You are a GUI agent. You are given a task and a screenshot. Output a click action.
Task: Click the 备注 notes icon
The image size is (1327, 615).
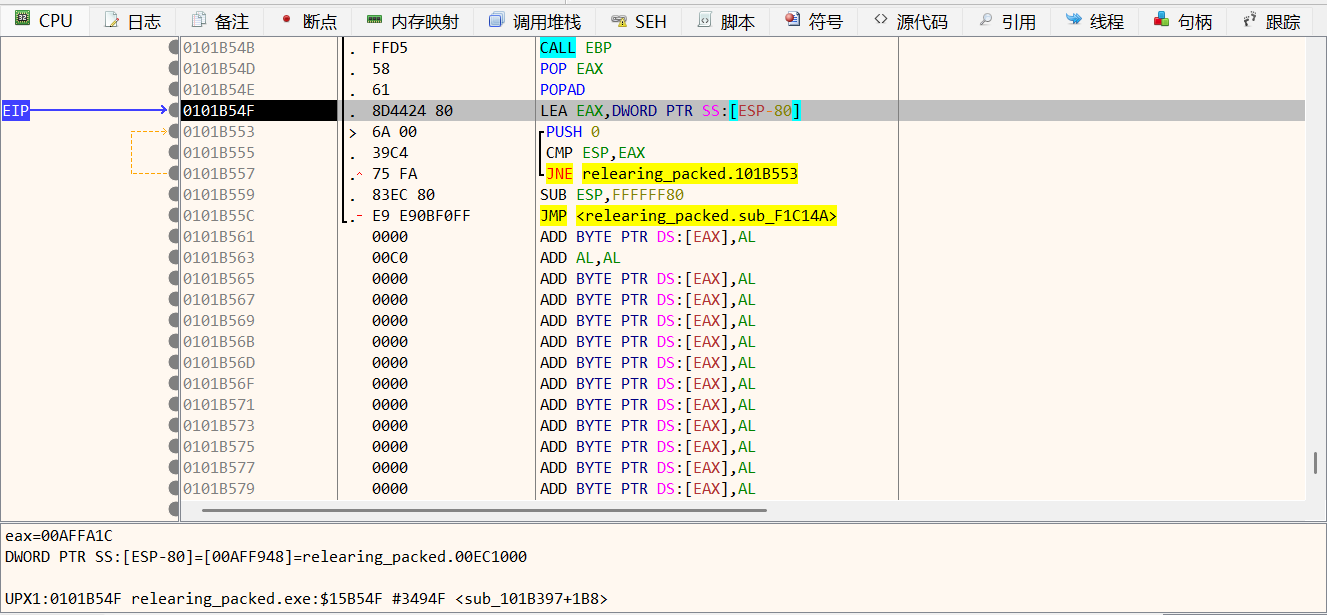coord(199,20)
